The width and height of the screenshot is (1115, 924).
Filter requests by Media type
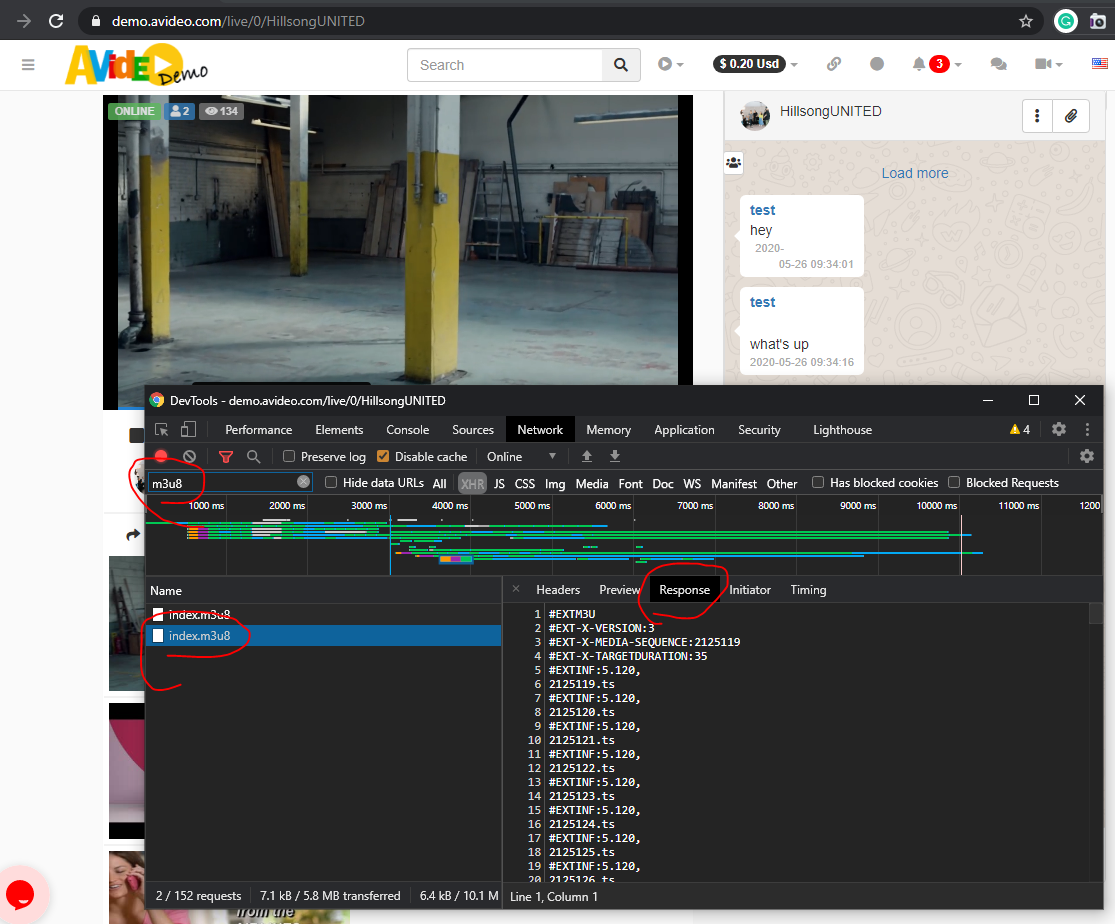tap(592, 484)
